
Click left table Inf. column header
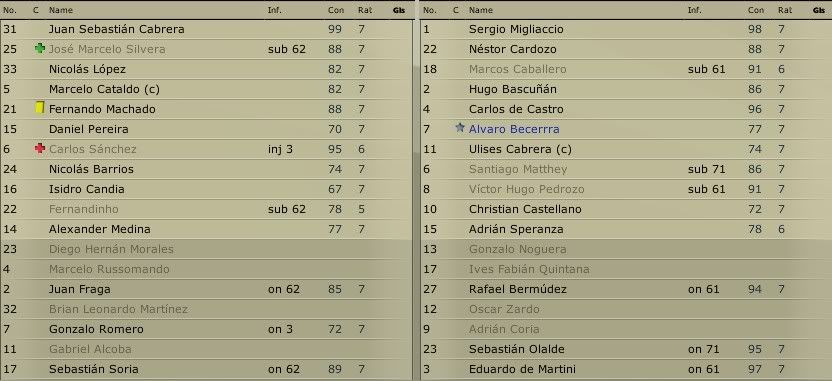click(x=274, y=10)
